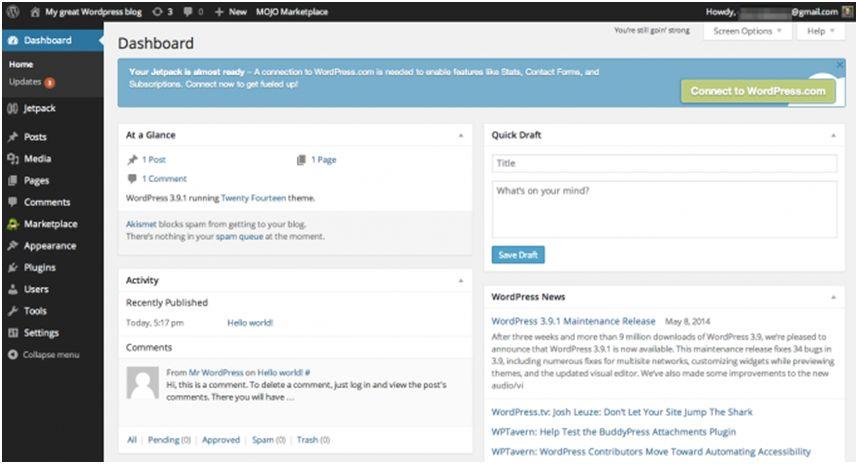Click MOJO Marketplace in the admin bar
Viewport: 858px width, 464px height.
pyautogui.click(x=292, y=11)
